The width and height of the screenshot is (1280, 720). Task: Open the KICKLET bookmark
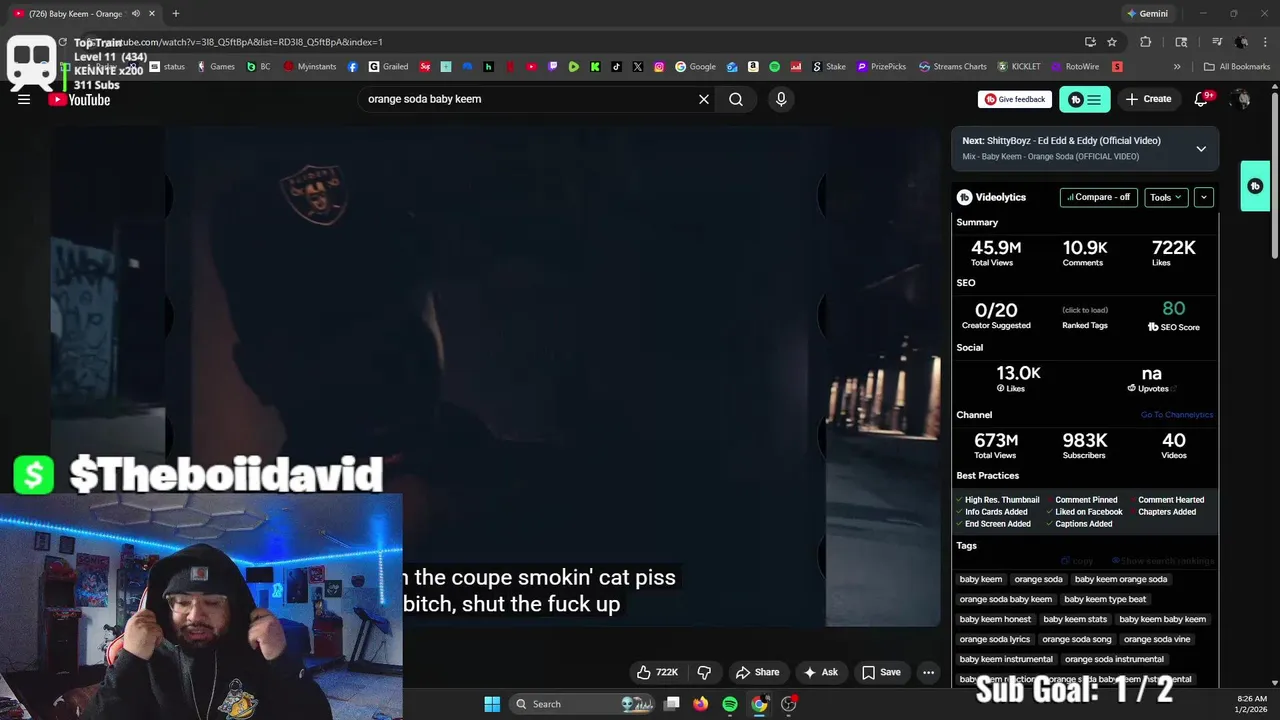coord(1018,67)
